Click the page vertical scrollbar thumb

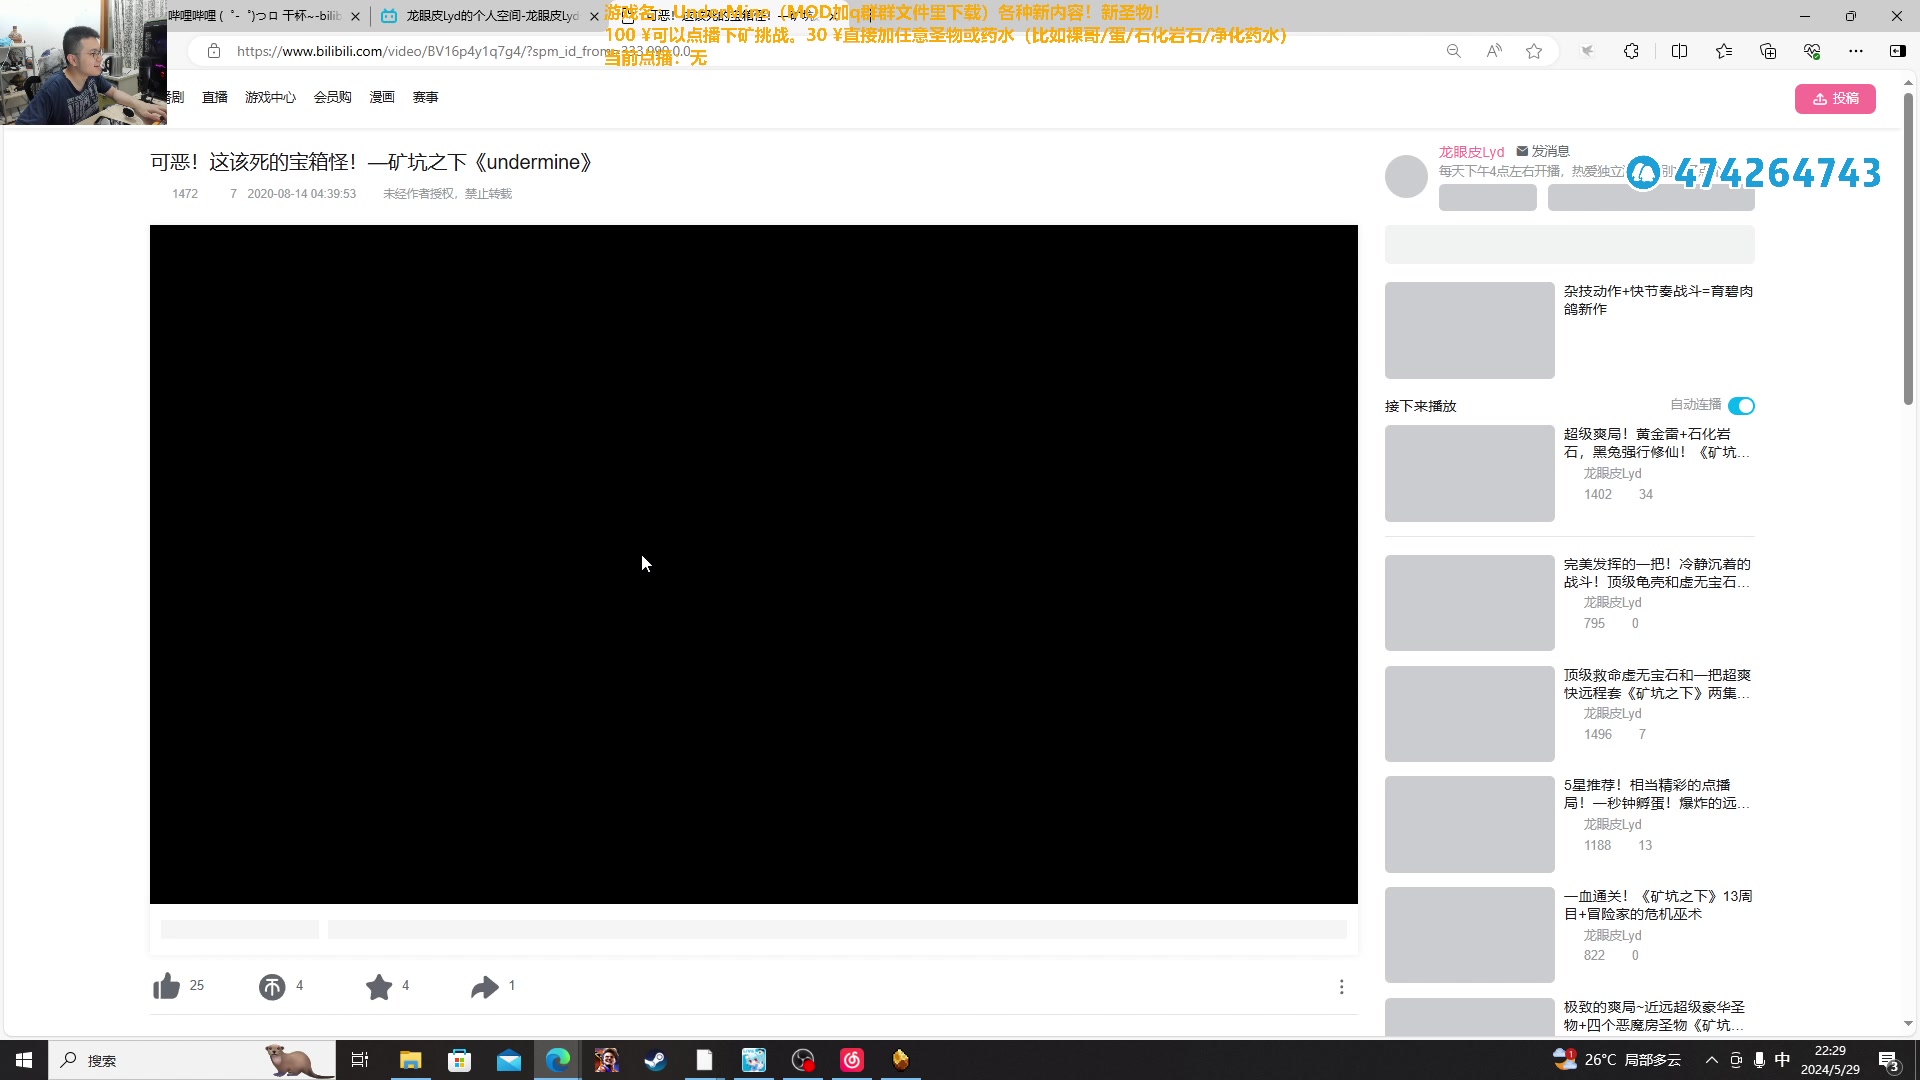(x=1908, y=250)
